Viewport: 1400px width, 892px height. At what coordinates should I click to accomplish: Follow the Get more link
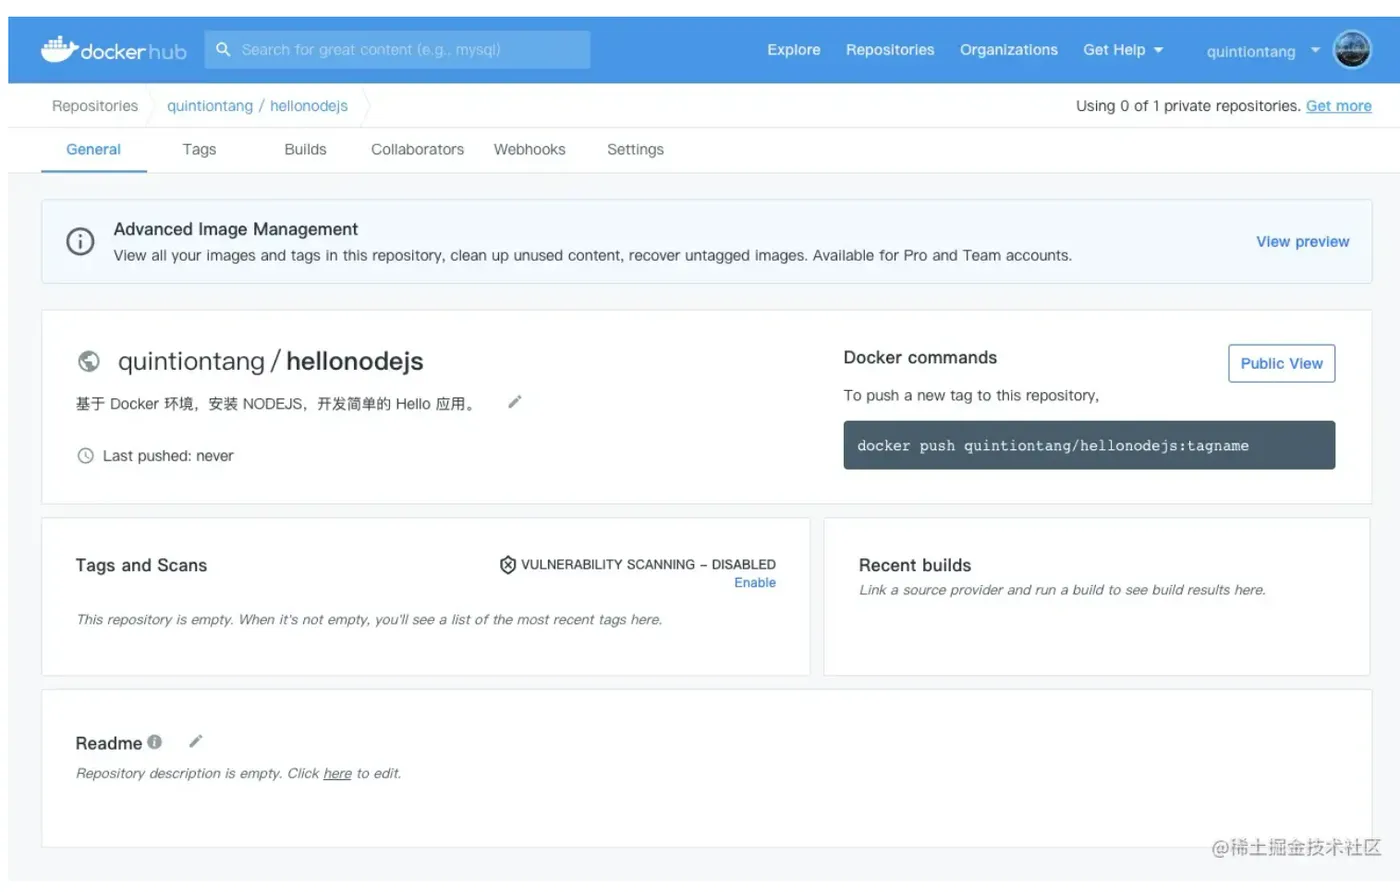pos(1339,106)
